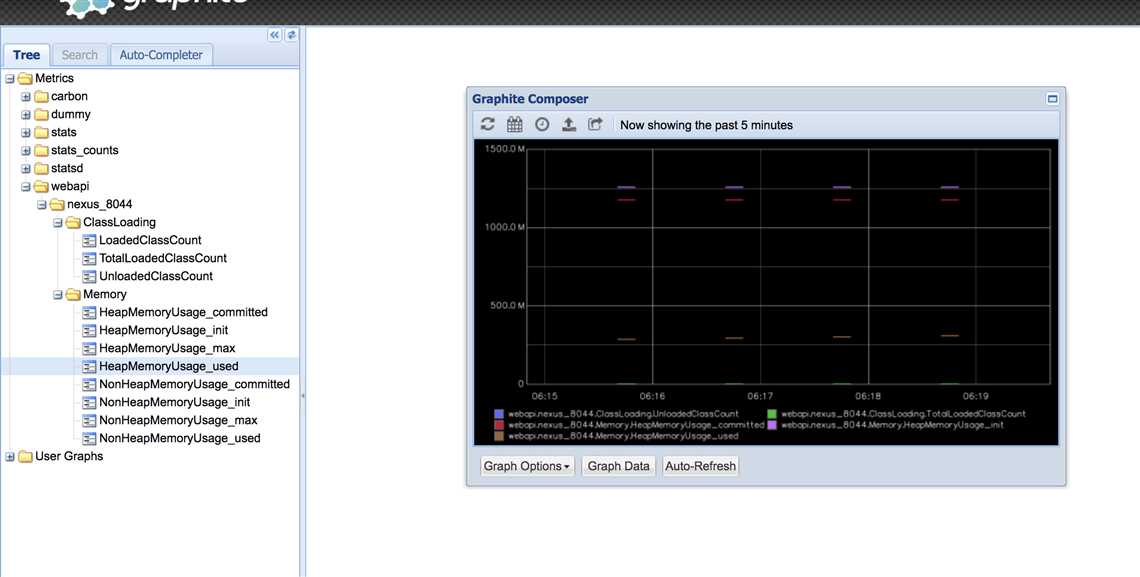Open the Auto-Completer tab
Image resolution: width=1140 pixels, height=577 pixels.
tap(161, 55)
